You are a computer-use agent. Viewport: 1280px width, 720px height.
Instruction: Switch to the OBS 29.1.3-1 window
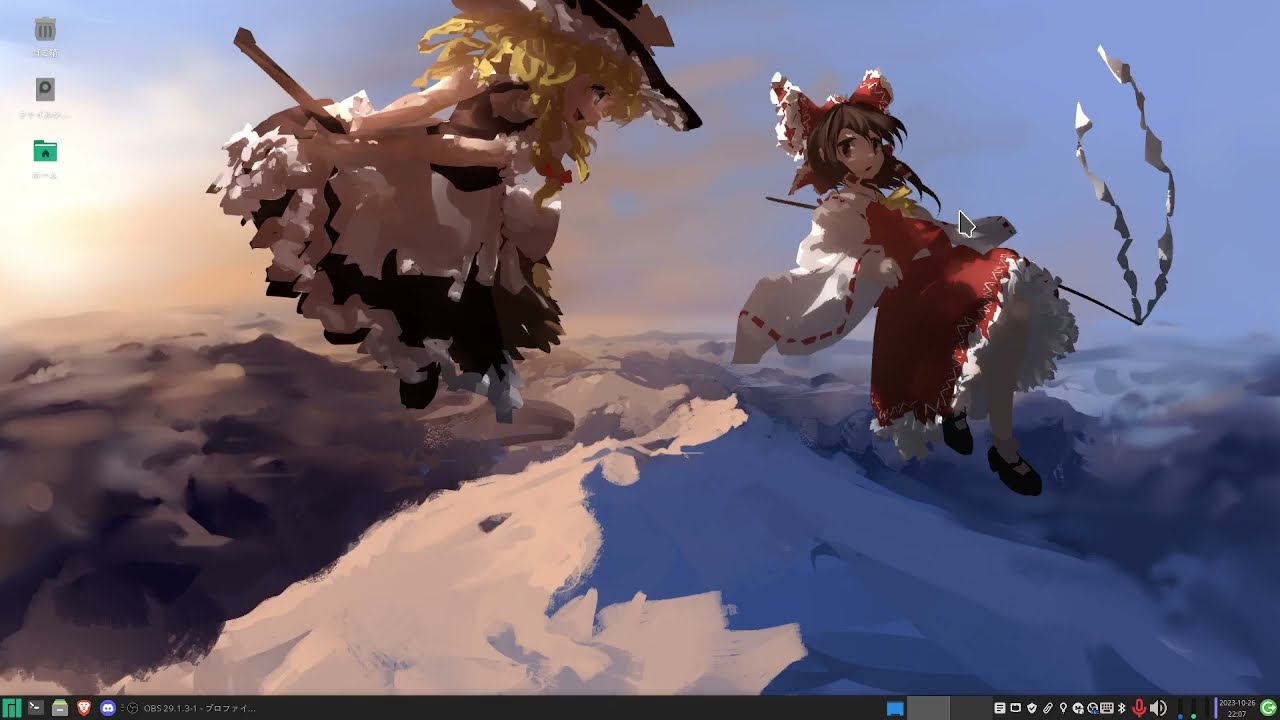click(x=191, y=708)
